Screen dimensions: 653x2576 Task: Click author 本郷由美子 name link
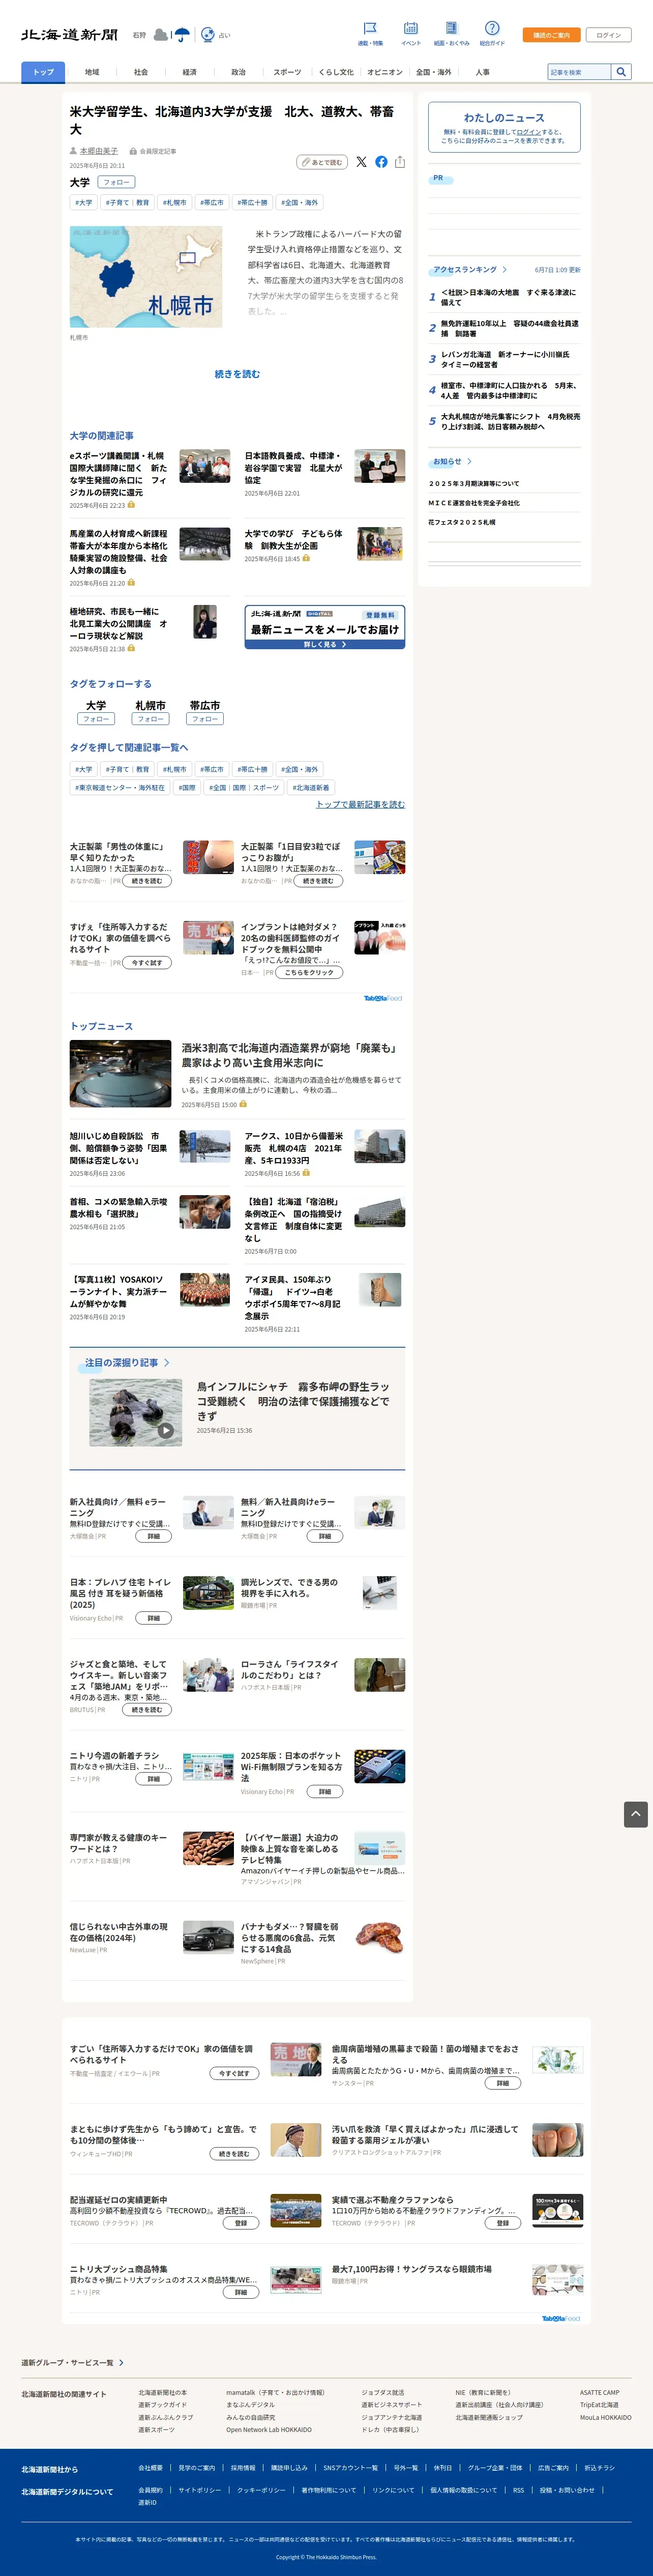98,151
